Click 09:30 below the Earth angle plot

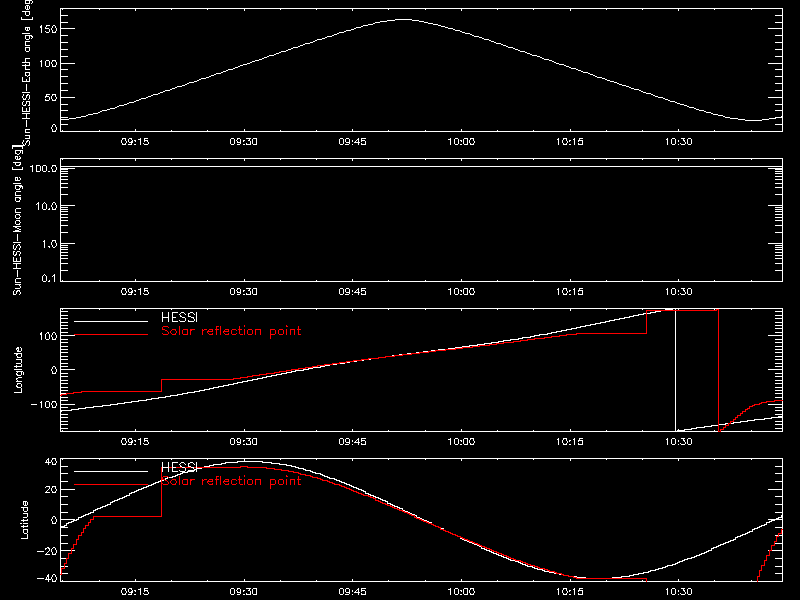(243, 142)
